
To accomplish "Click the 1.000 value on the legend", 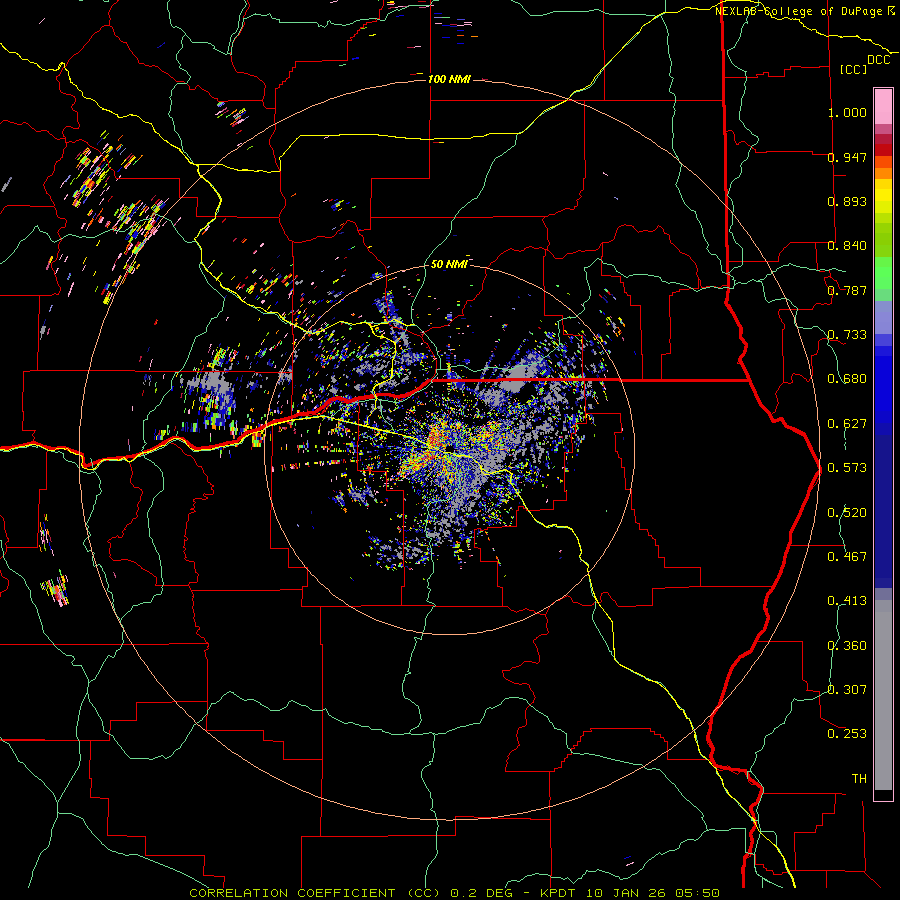I will (x=847, y=112).
